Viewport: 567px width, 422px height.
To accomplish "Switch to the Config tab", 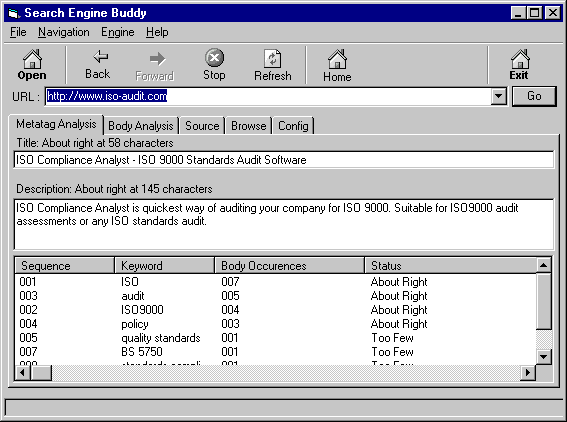I will (293, 126).
